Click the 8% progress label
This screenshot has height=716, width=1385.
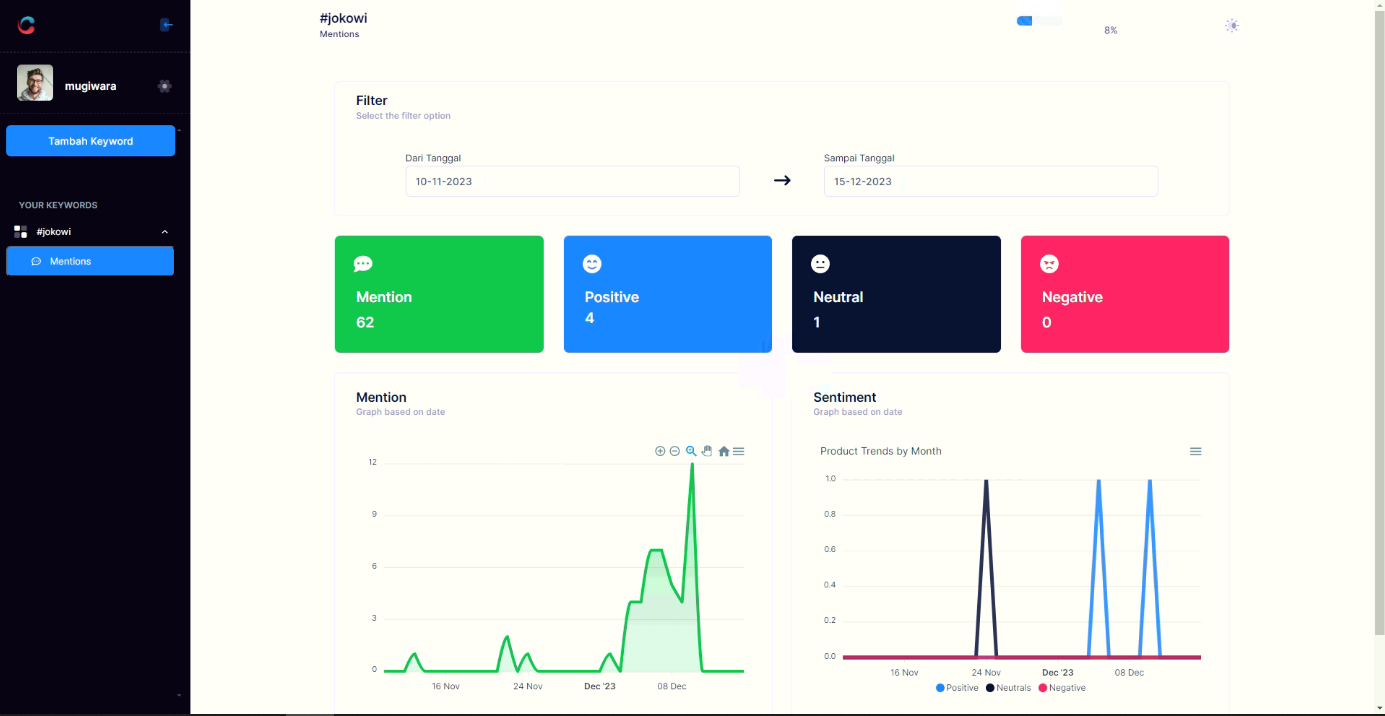[1110, 31]
